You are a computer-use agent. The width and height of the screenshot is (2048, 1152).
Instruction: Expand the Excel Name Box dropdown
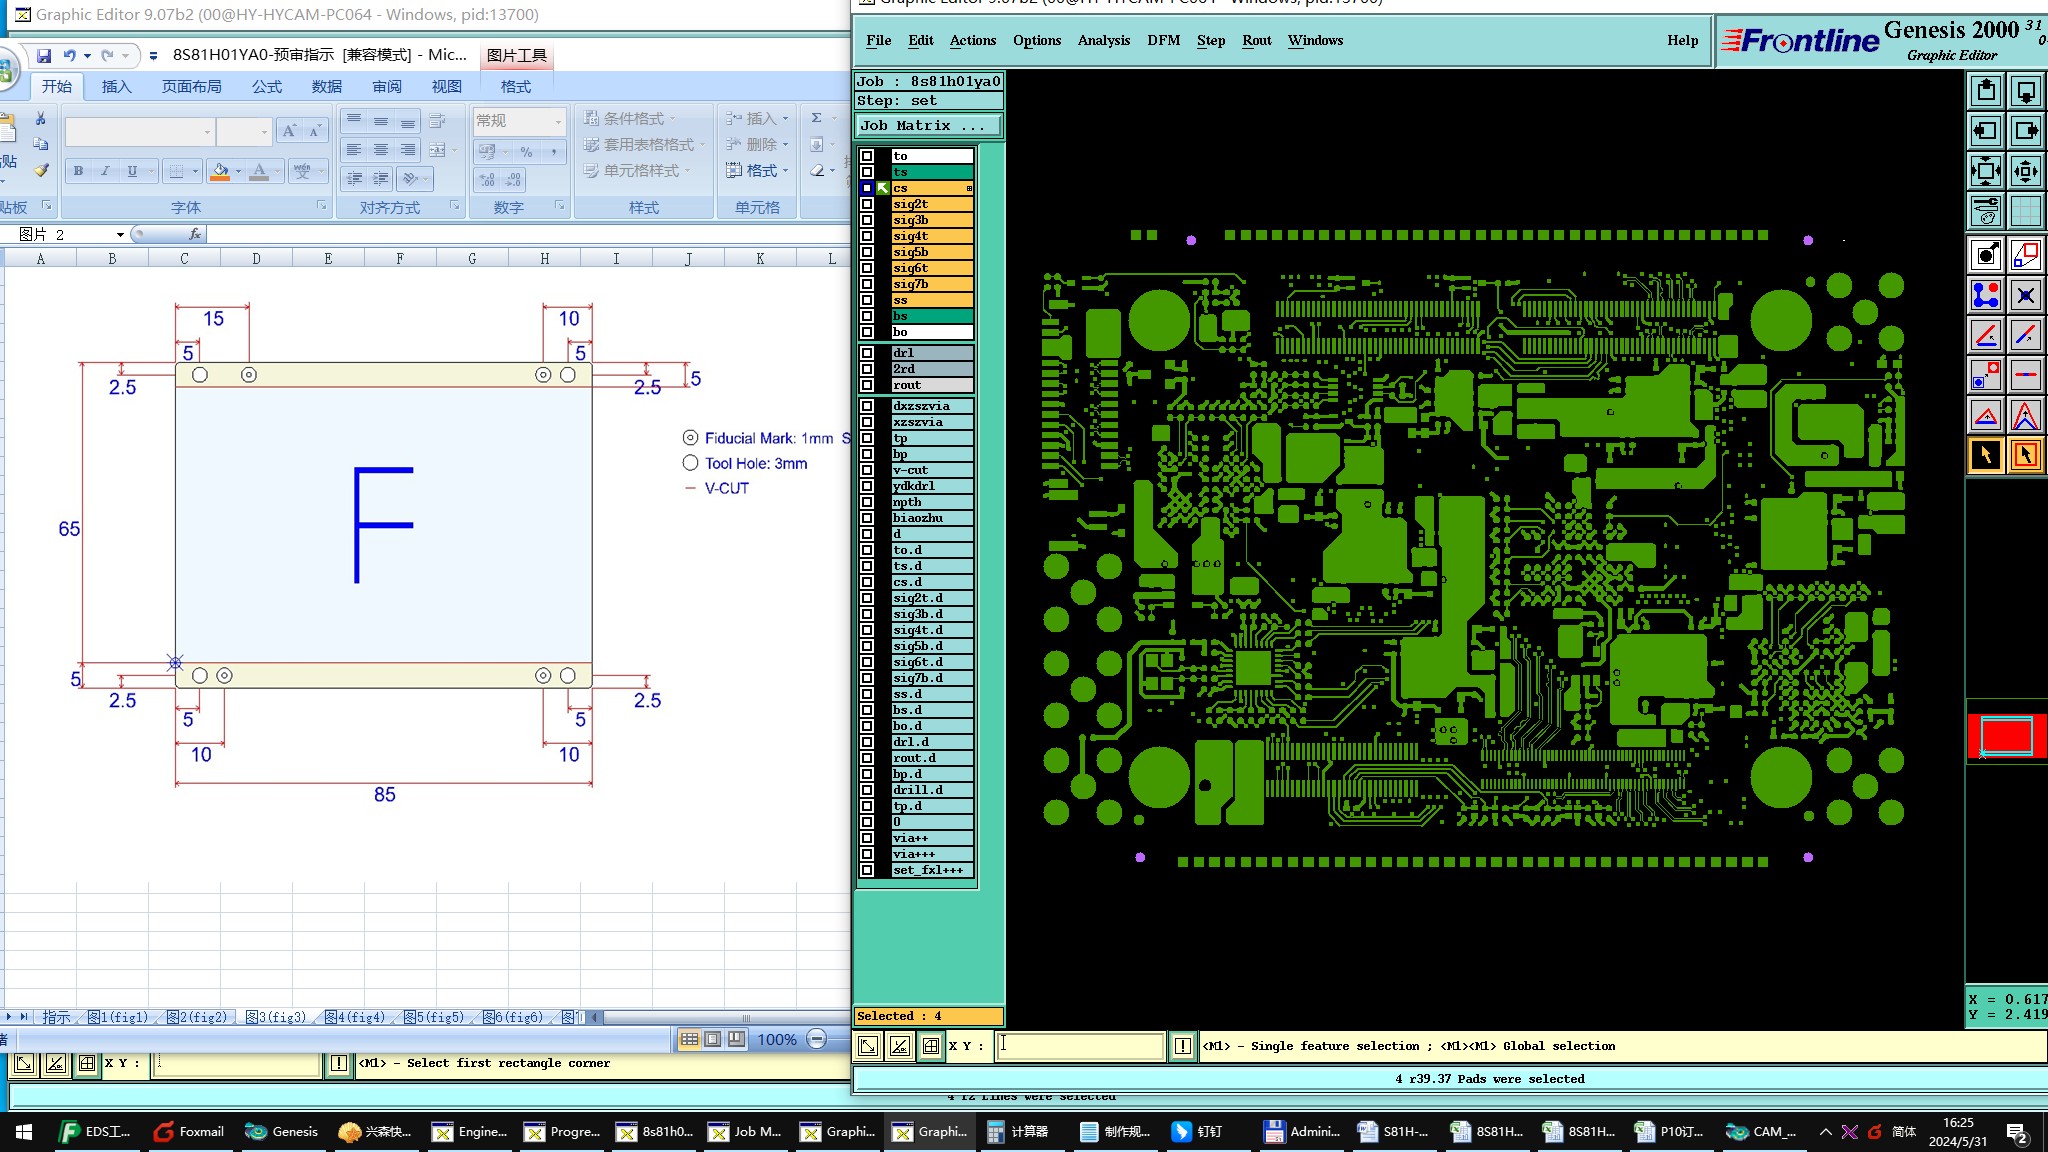coord(120,234)
